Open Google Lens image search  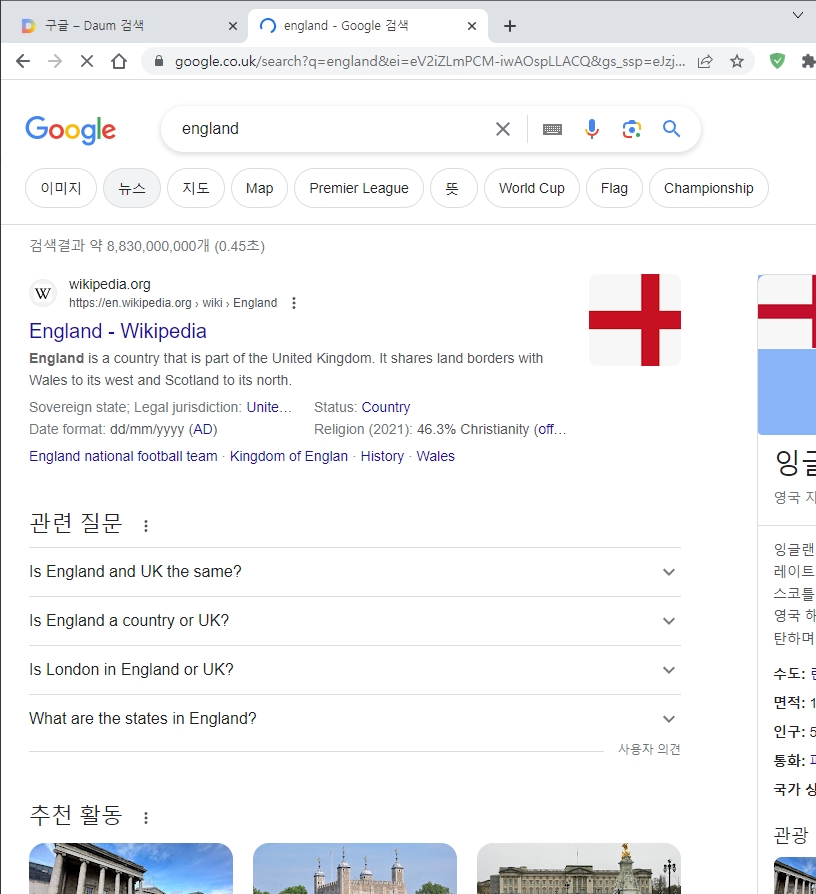631,129
